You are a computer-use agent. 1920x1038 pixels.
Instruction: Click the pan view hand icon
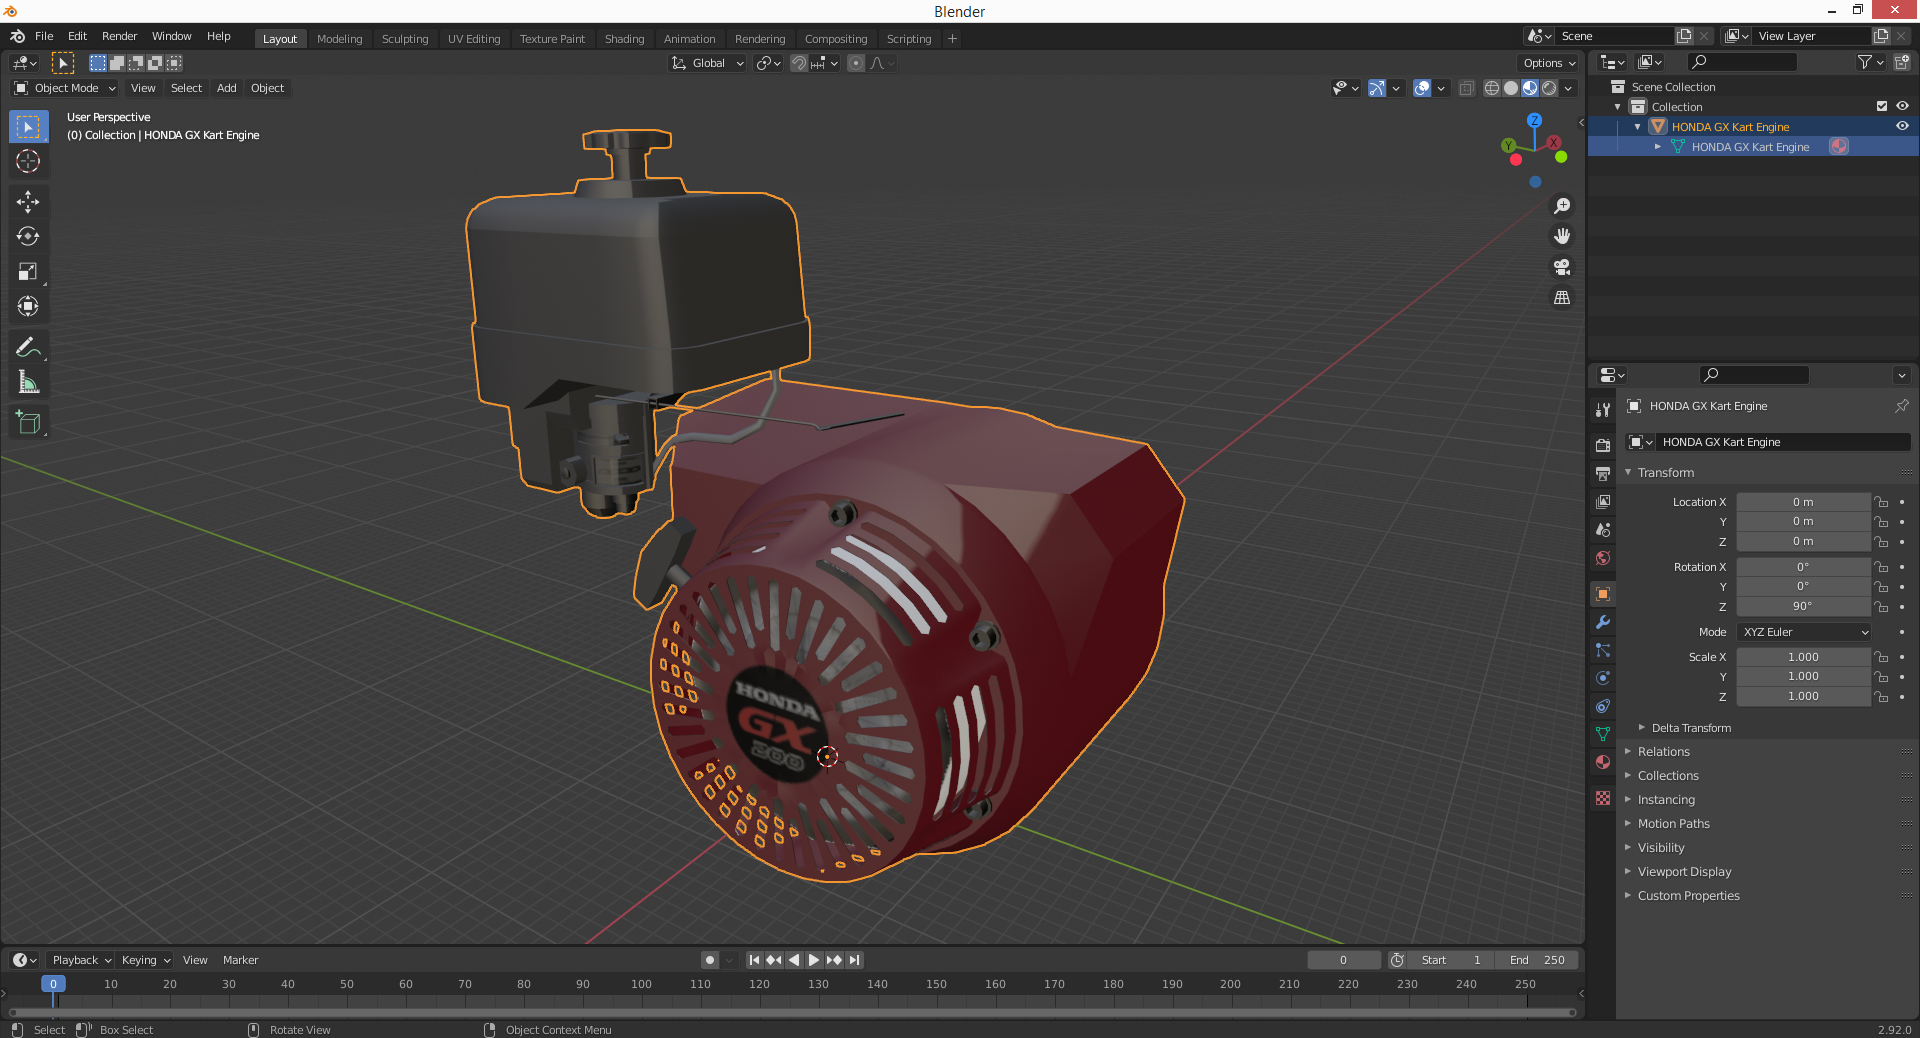[x=1562, y=237]
